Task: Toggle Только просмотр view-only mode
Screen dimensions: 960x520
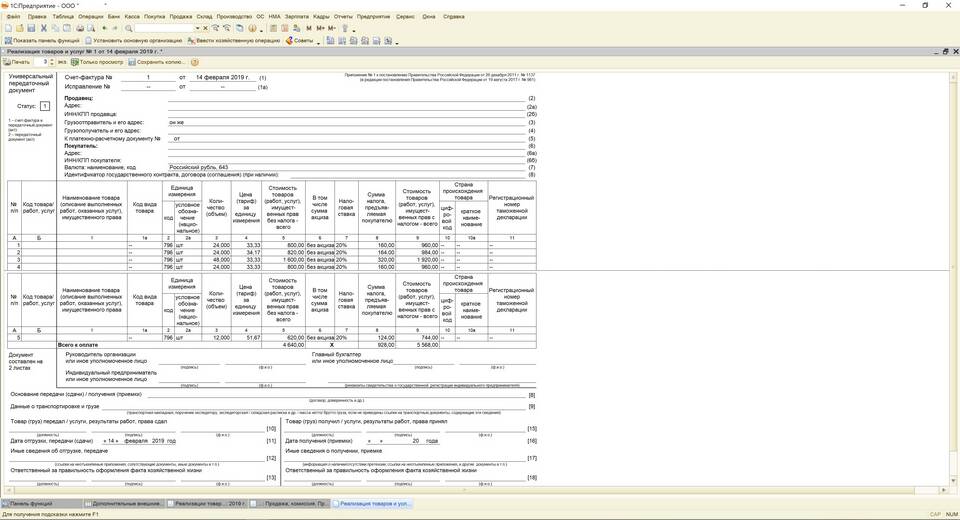Action: (100, 62)
